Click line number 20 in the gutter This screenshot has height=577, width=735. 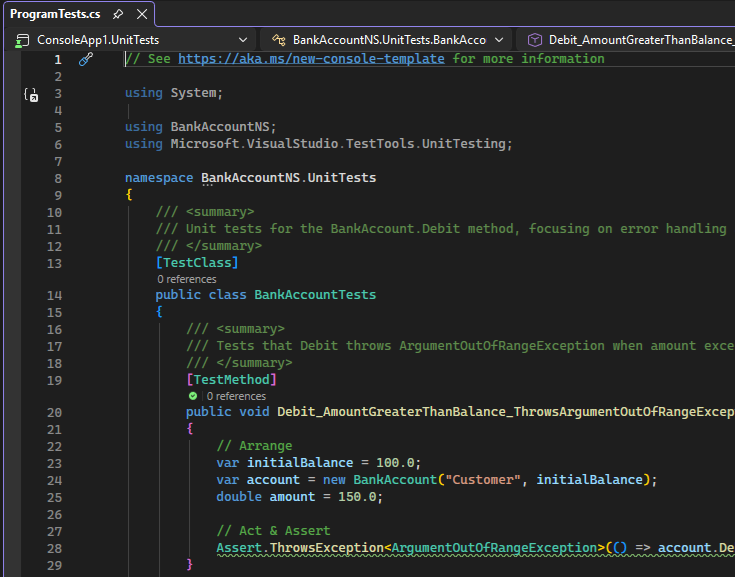click(x=53, y=412)
